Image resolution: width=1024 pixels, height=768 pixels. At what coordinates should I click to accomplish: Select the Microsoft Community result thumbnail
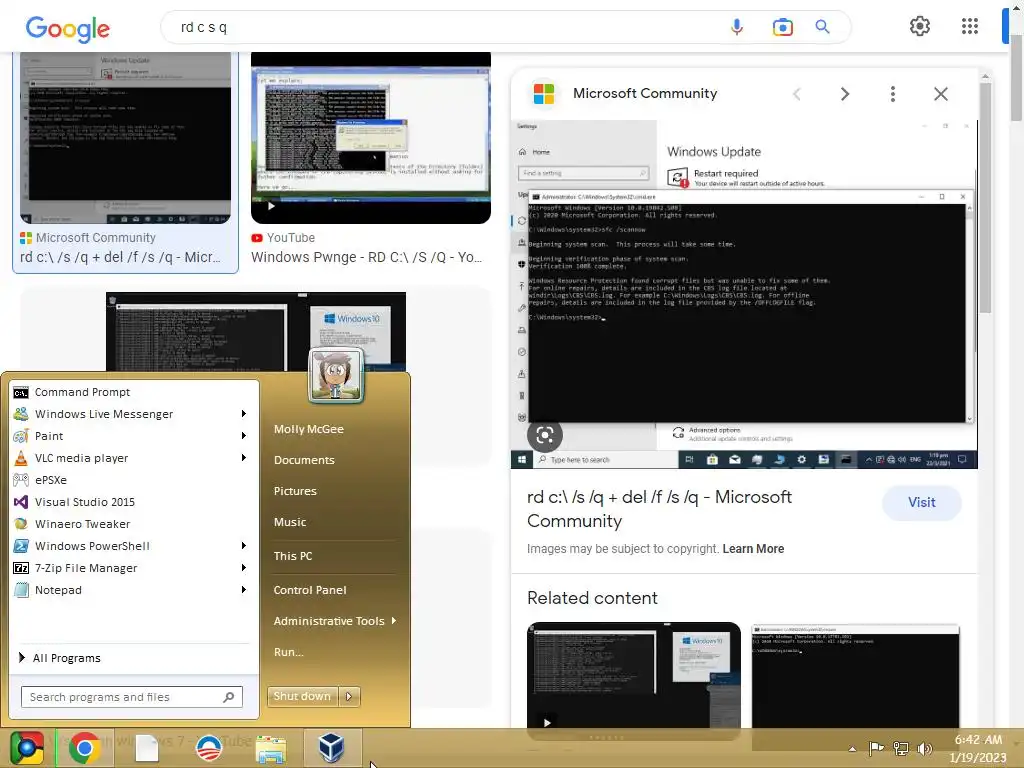125,138
